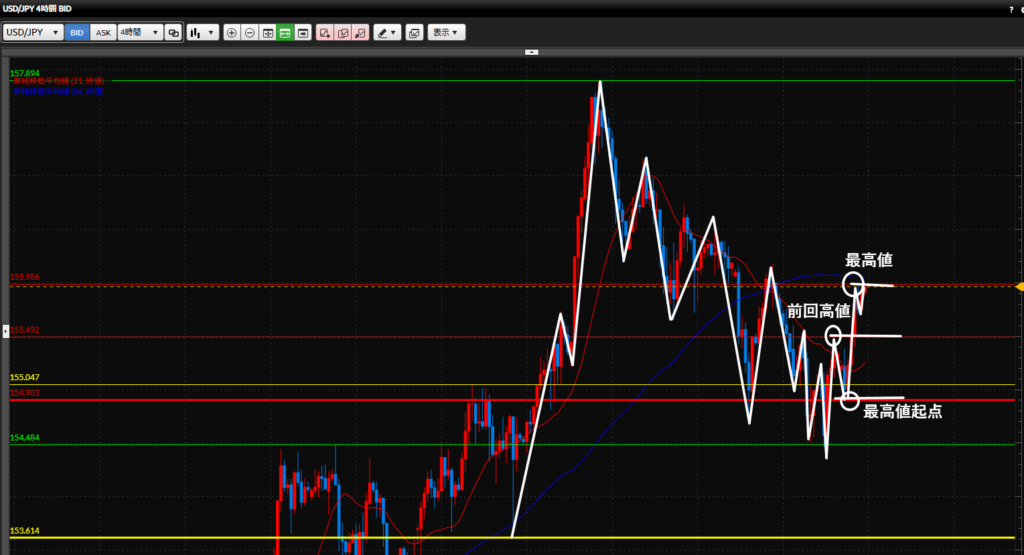Image resolution: width=1024 pixels, height=555 pixels.
Task: Switch price display to BID
Action: [x=77, y=33]
